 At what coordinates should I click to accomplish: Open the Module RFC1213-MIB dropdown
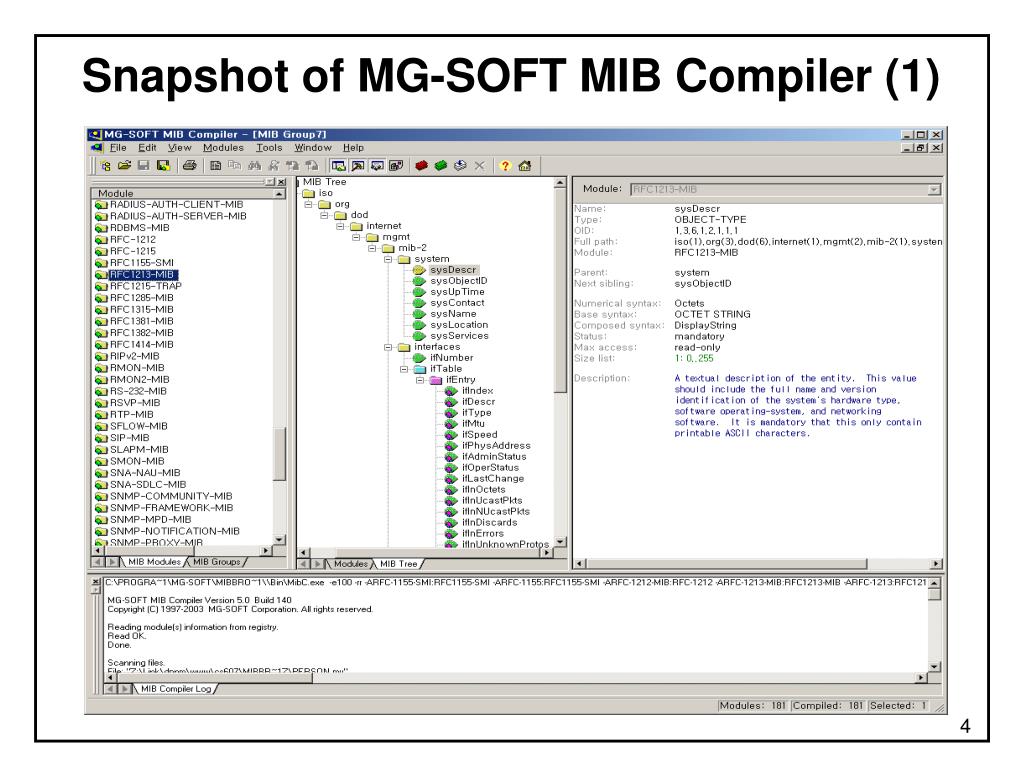tap(935, 189)
